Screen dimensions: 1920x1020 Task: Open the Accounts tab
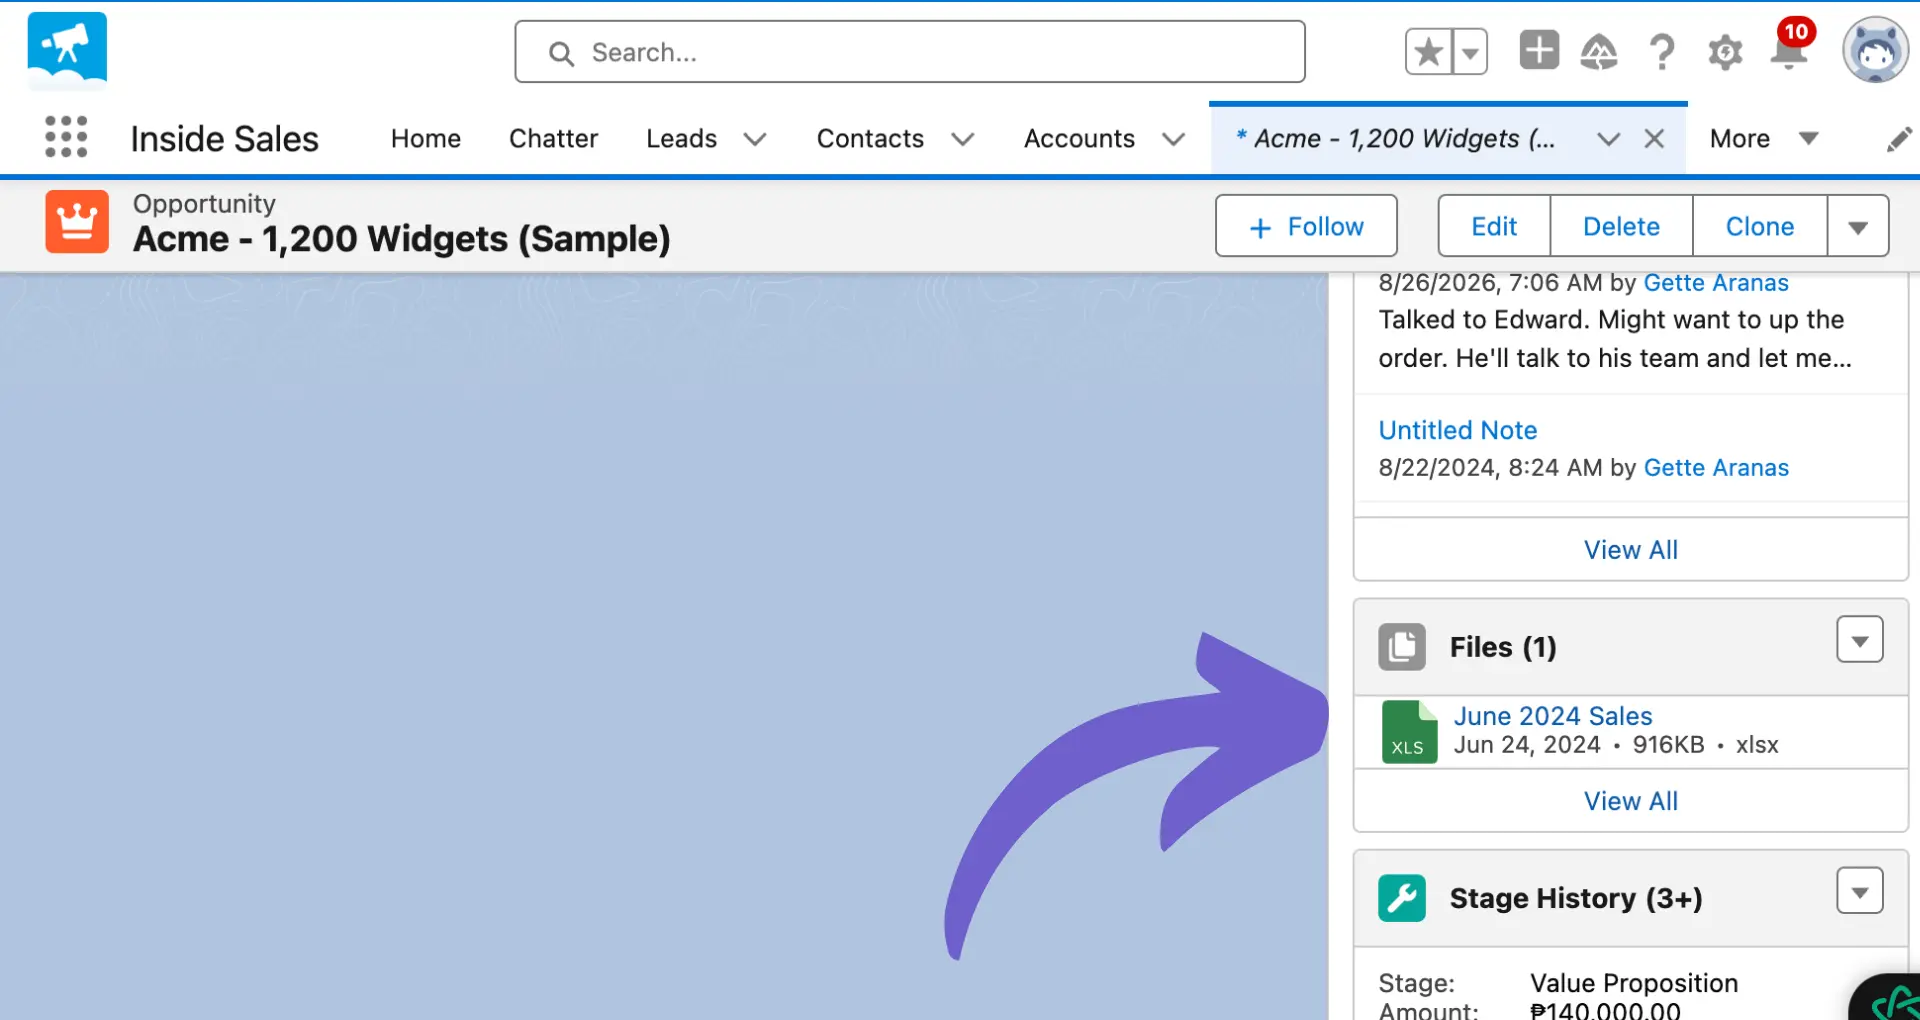[x=1079, y=139]
